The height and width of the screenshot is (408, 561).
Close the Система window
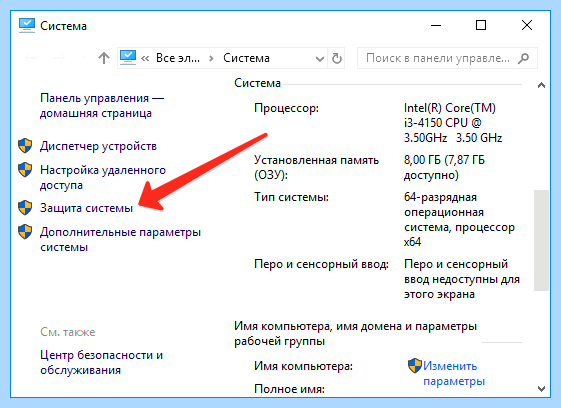pos(527,25)
